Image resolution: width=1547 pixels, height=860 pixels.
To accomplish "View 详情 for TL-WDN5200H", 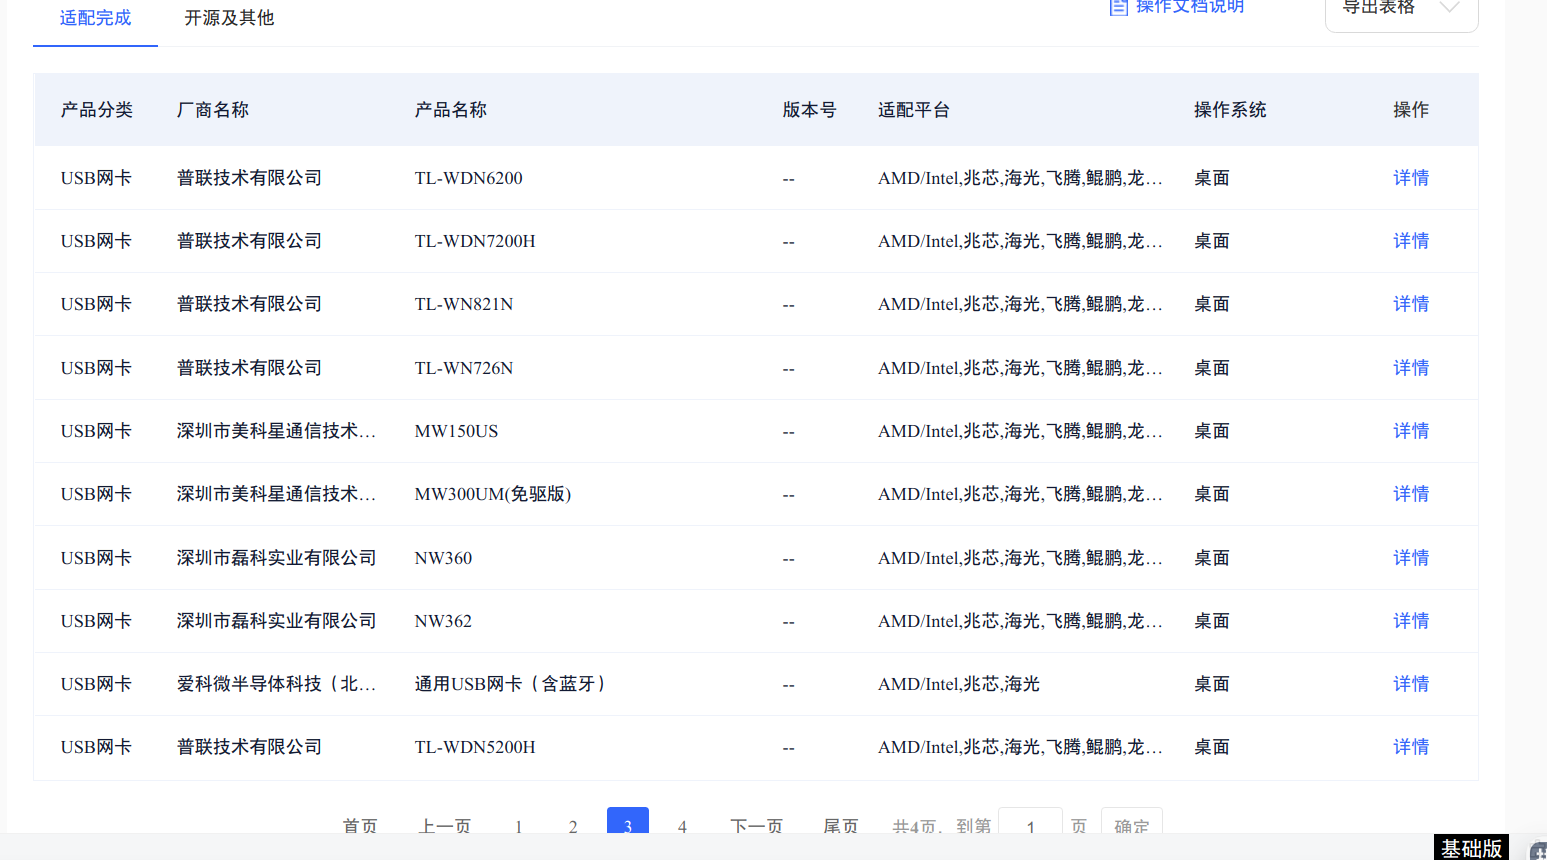I will point(1411,747).
